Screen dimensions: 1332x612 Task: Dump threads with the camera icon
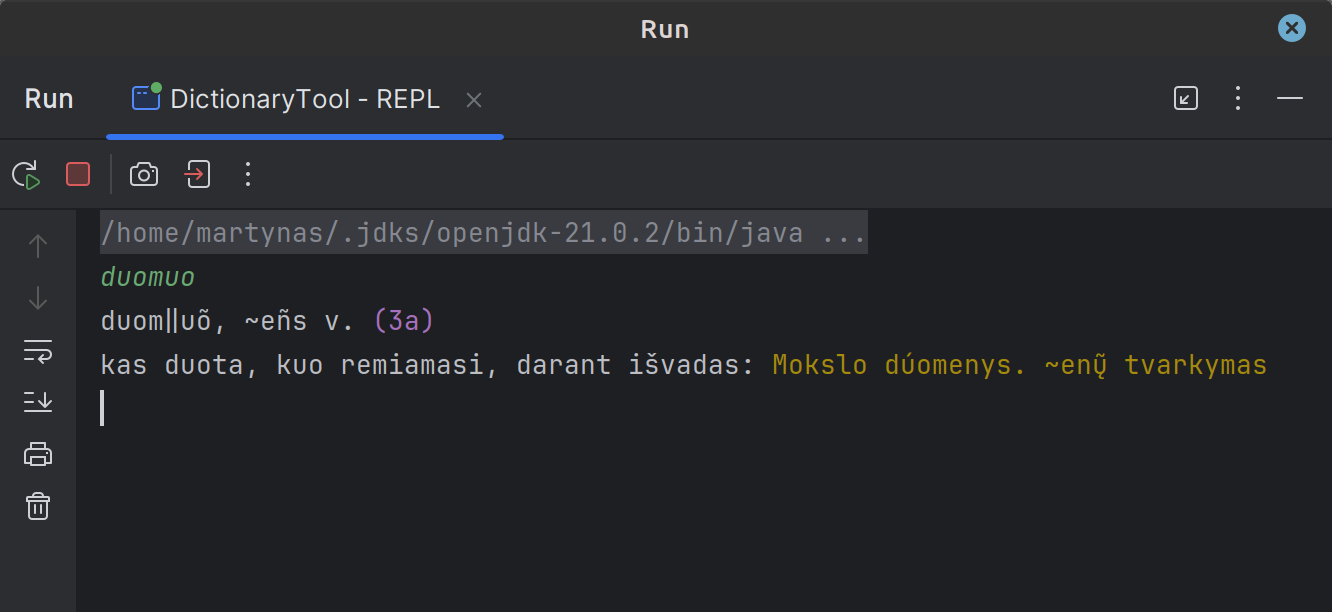pyautogui.click(x=144, y=174)
